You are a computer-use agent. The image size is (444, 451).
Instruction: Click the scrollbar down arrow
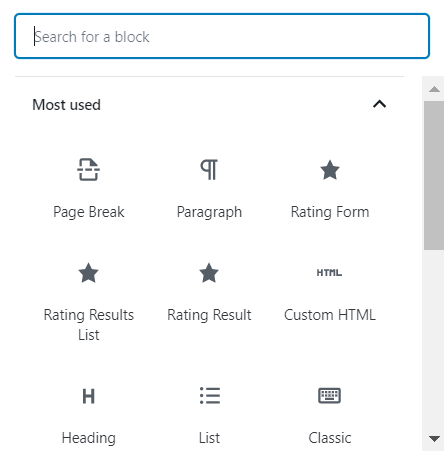[434, 439]
